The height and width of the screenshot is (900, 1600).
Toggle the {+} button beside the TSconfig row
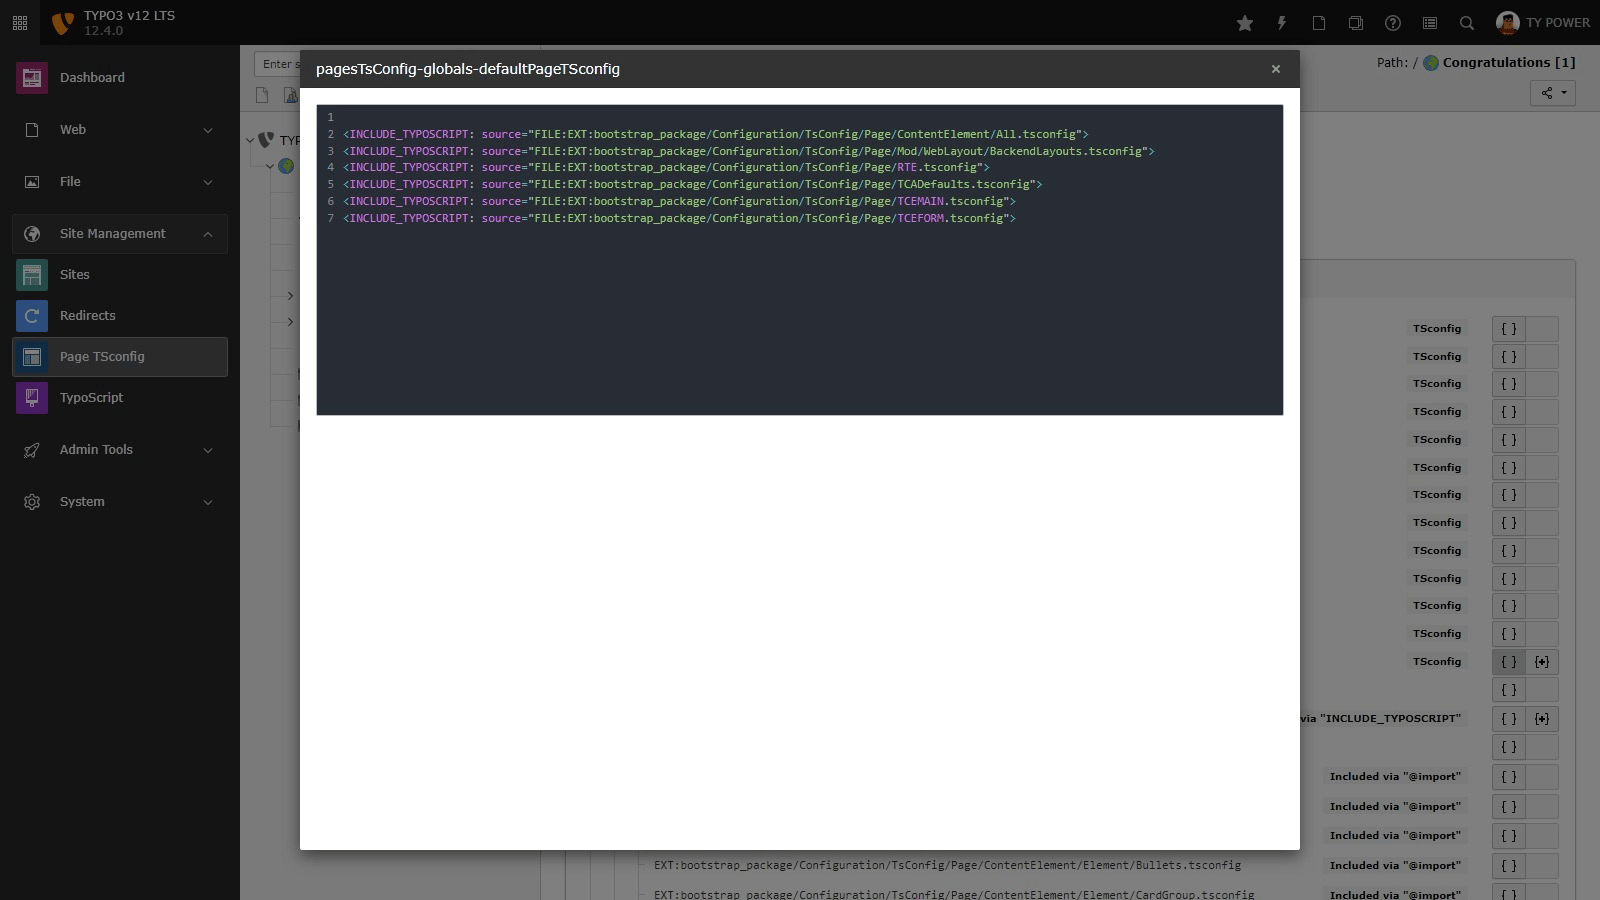pyautogui.click(x=1541, y=662)
